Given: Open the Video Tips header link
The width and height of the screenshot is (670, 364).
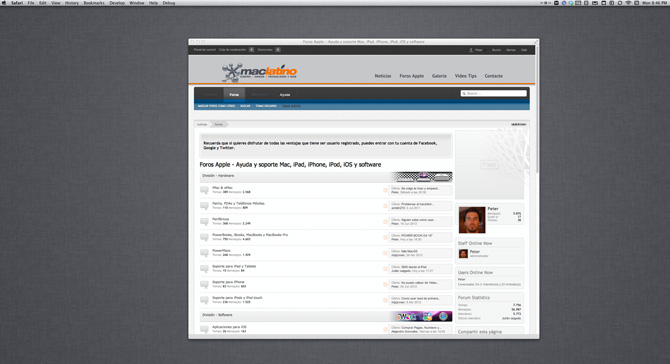Looking at the screenshot, I should coord(465,76).
